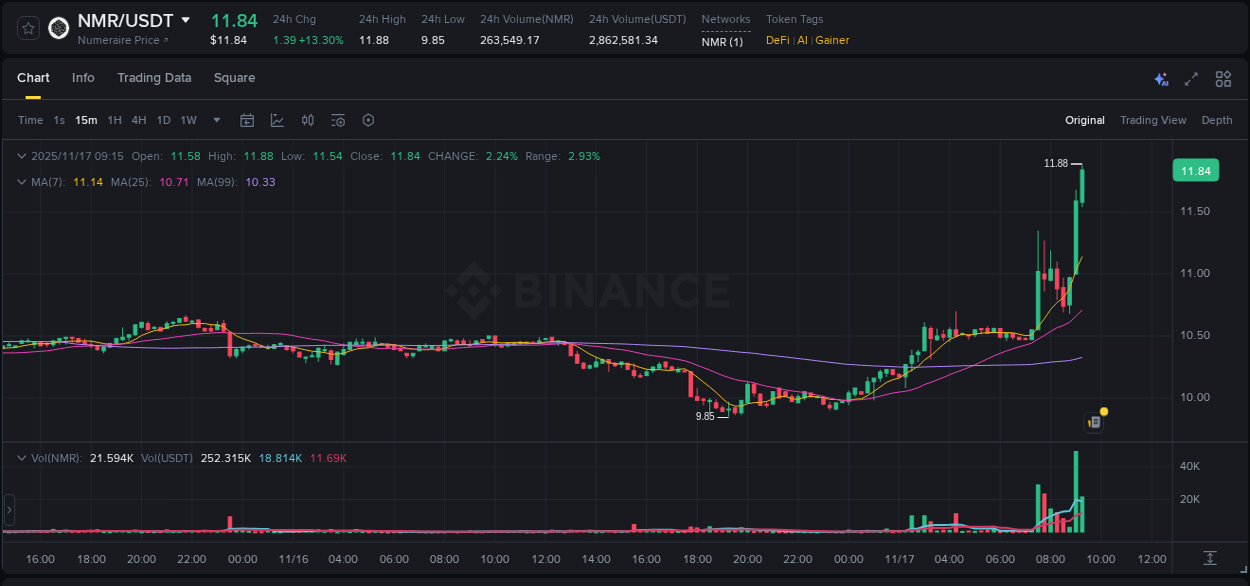
Task: Collapse the candle info row
Action: 22,156
